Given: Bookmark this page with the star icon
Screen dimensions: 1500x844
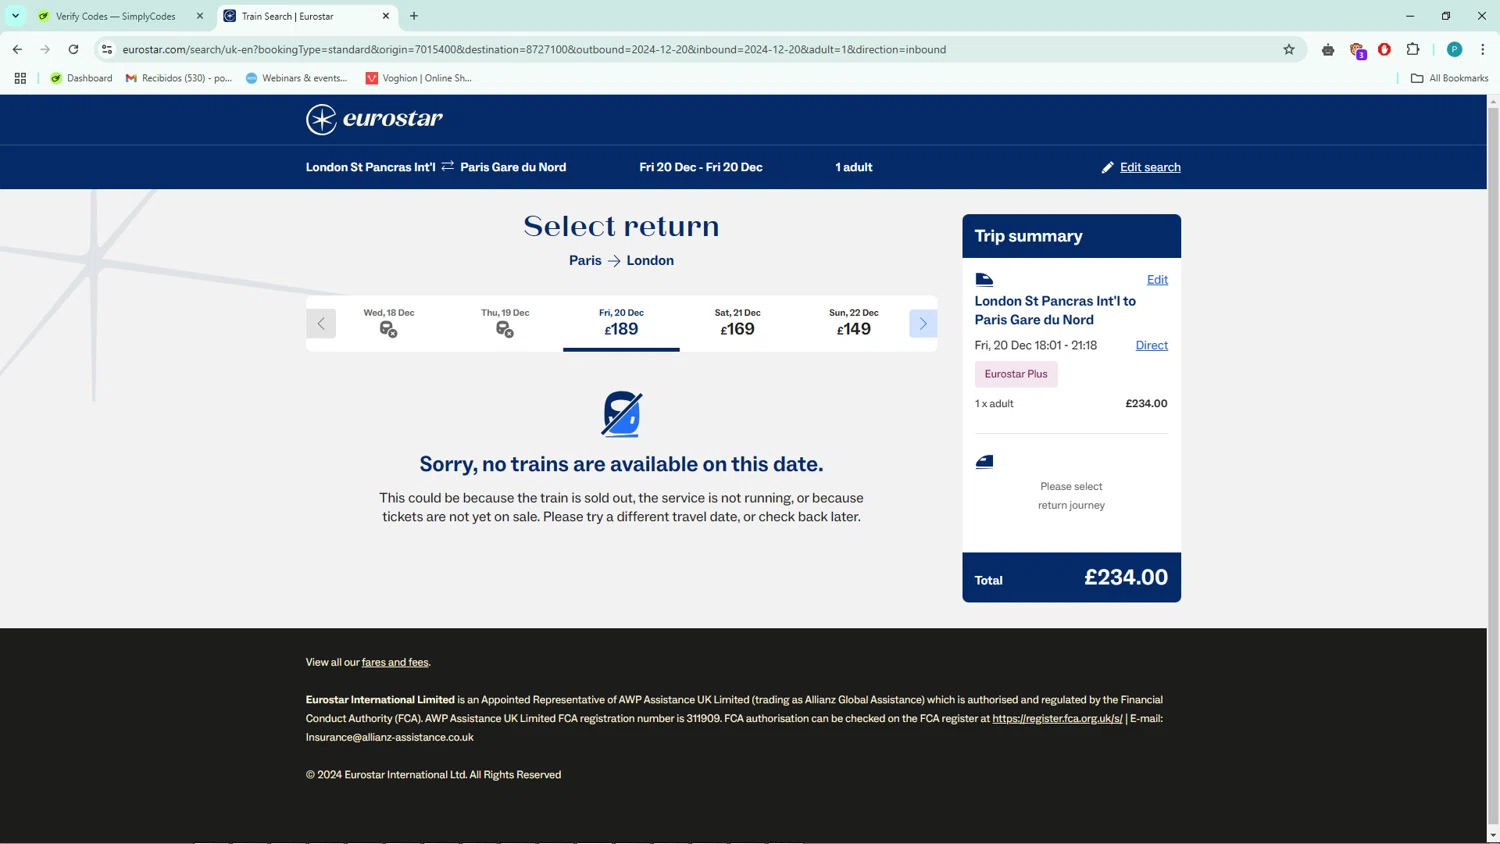Looking at the screenshot, I should 1289,49.
